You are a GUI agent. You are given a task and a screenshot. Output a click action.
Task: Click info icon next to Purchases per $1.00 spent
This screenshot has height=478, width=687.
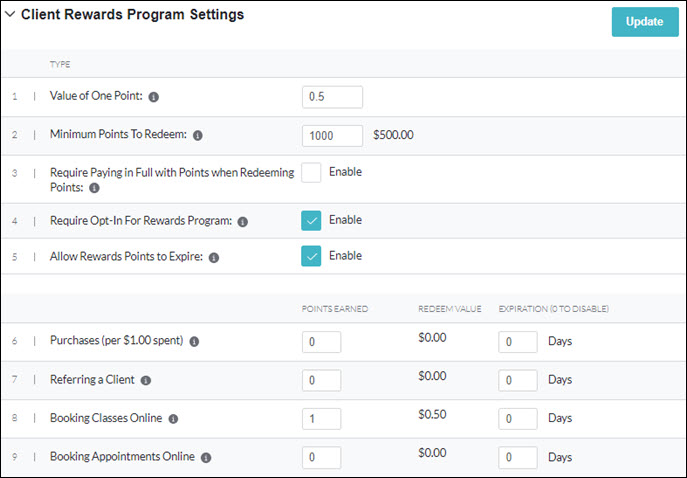click(x=194, y=341)
